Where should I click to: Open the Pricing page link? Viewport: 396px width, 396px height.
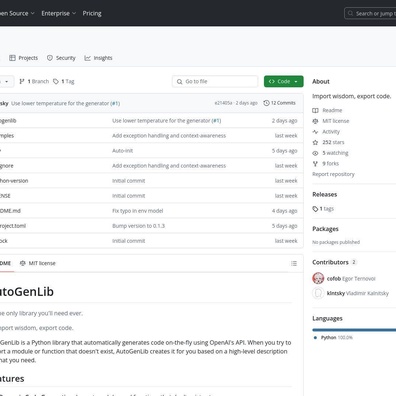pos(92,13)
